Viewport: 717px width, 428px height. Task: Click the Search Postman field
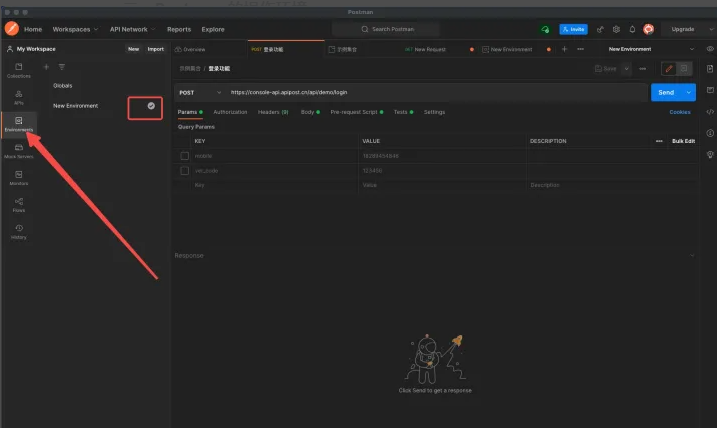click(x=386, y=29)
